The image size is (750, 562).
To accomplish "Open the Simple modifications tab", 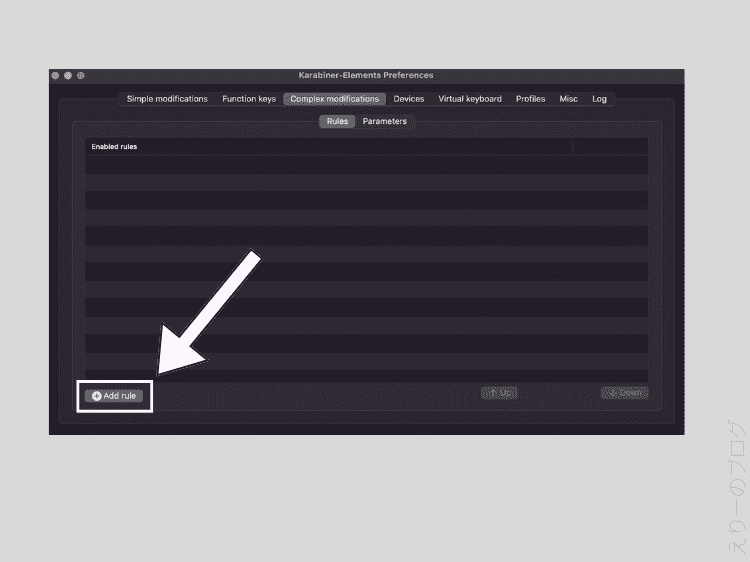I will click(167, 99).
